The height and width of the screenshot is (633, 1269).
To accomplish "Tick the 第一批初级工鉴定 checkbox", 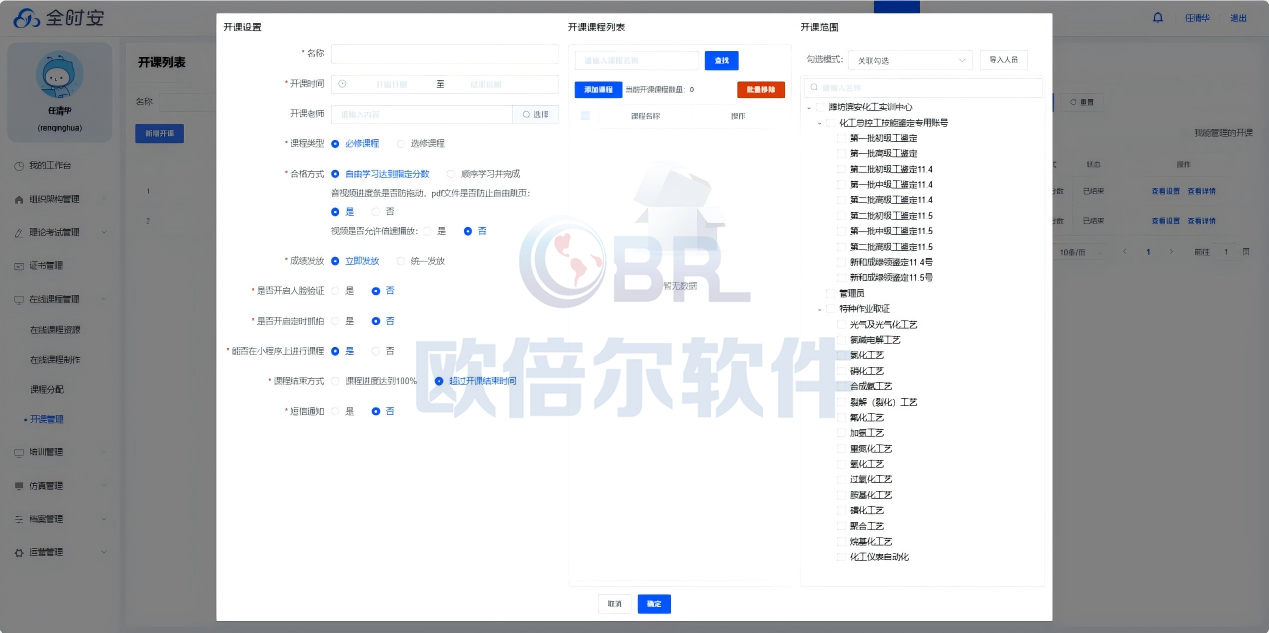I will click(x=841, y=138).
